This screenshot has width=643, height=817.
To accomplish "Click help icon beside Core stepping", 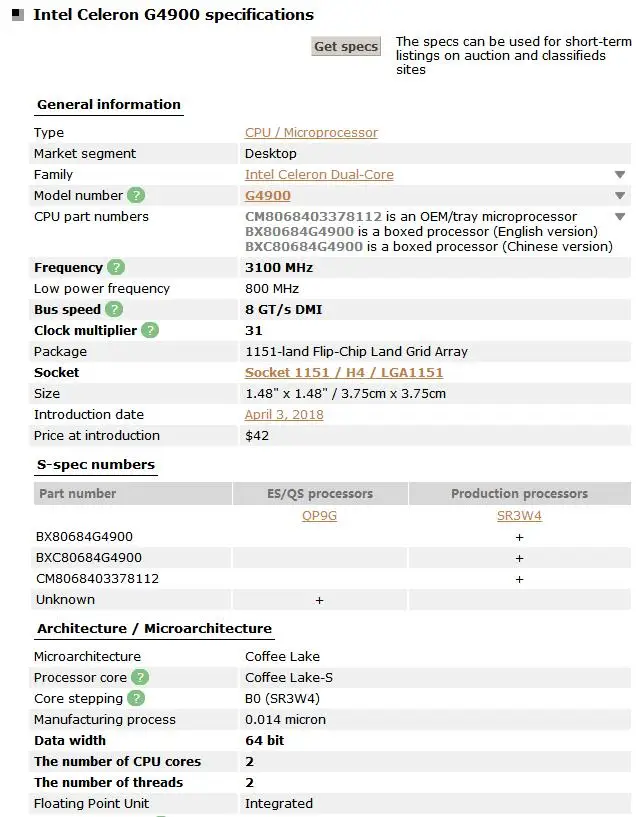I will pyautogui.click(x=136, y=699).
